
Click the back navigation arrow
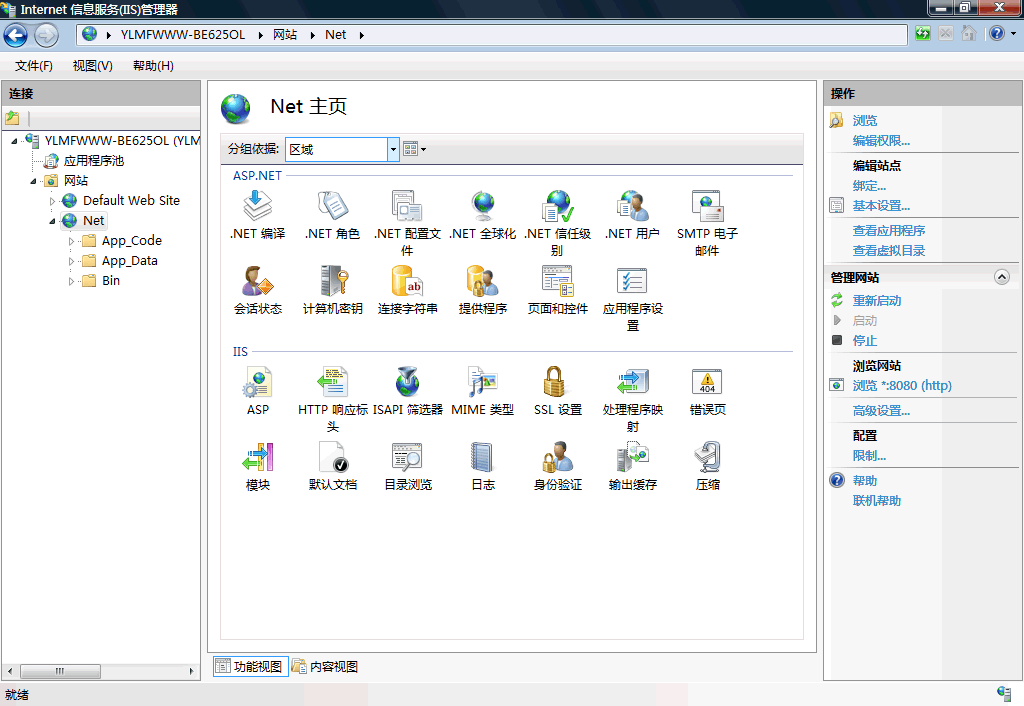click(x=16, y=35)
